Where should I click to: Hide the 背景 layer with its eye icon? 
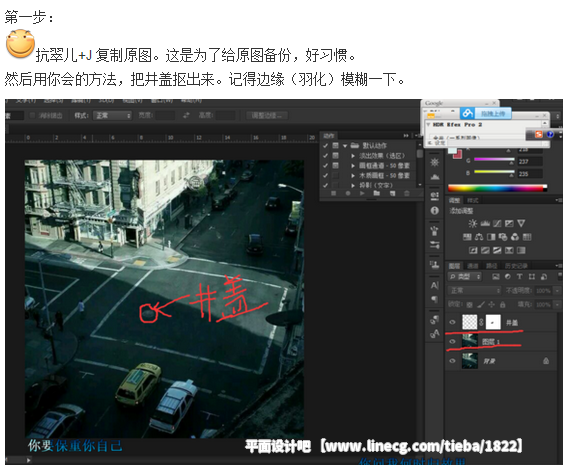tap(452, 361)
